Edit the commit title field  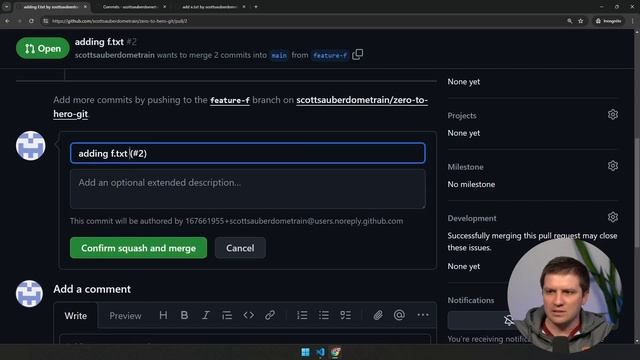(248, 153)
